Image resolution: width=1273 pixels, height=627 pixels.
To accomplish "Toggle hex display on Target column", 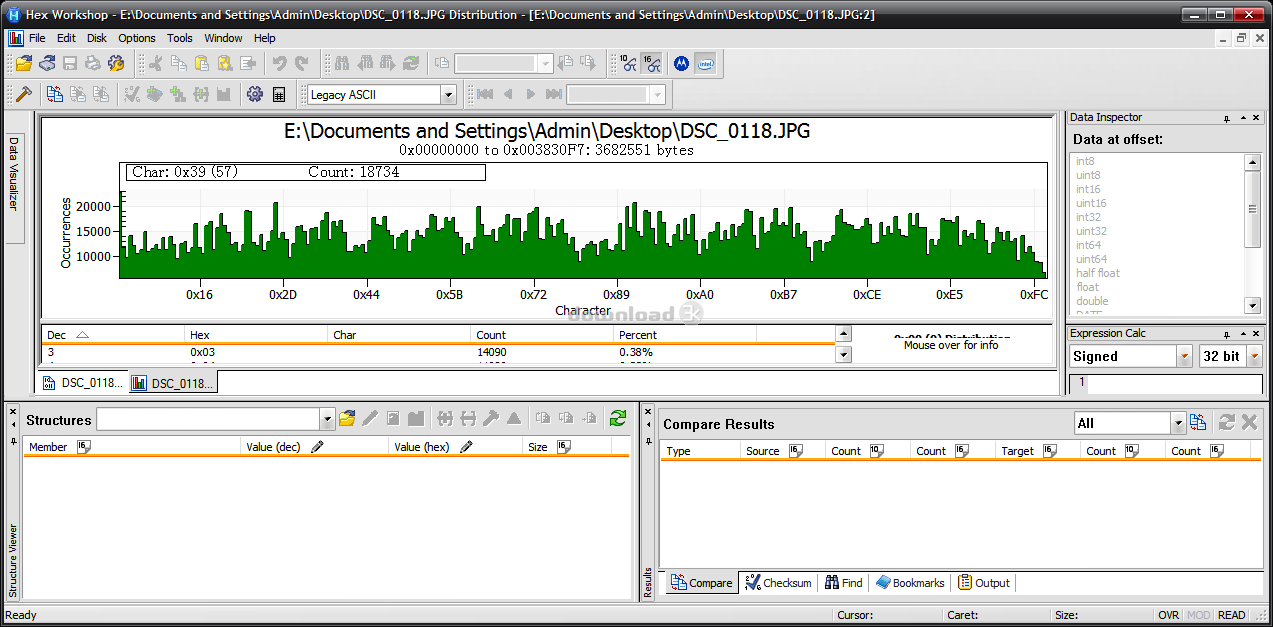I will pos(1050,451).
